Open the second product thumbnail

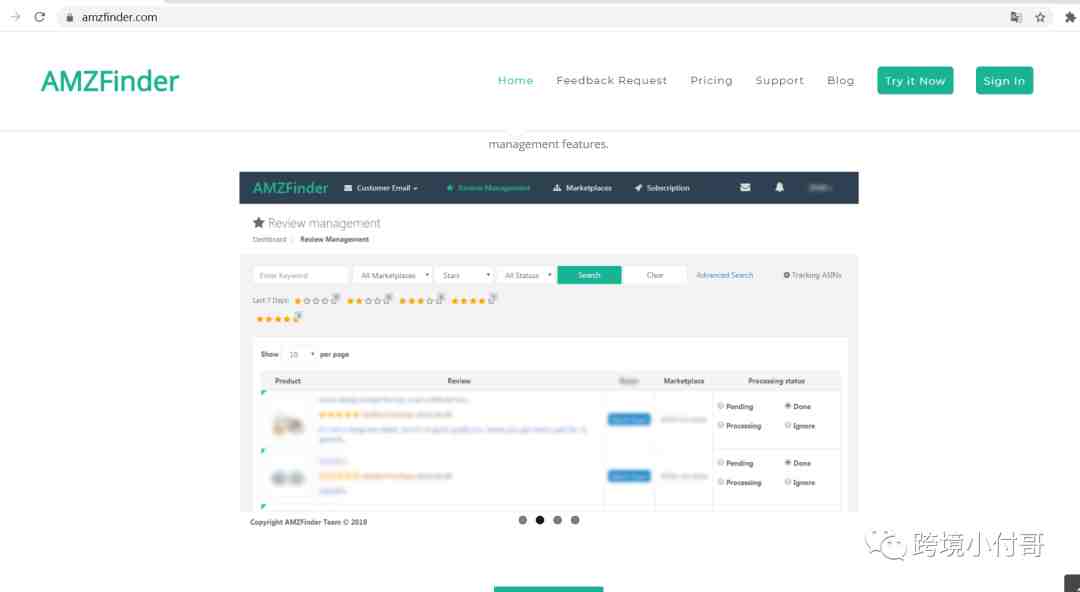[x=288, y=477]
